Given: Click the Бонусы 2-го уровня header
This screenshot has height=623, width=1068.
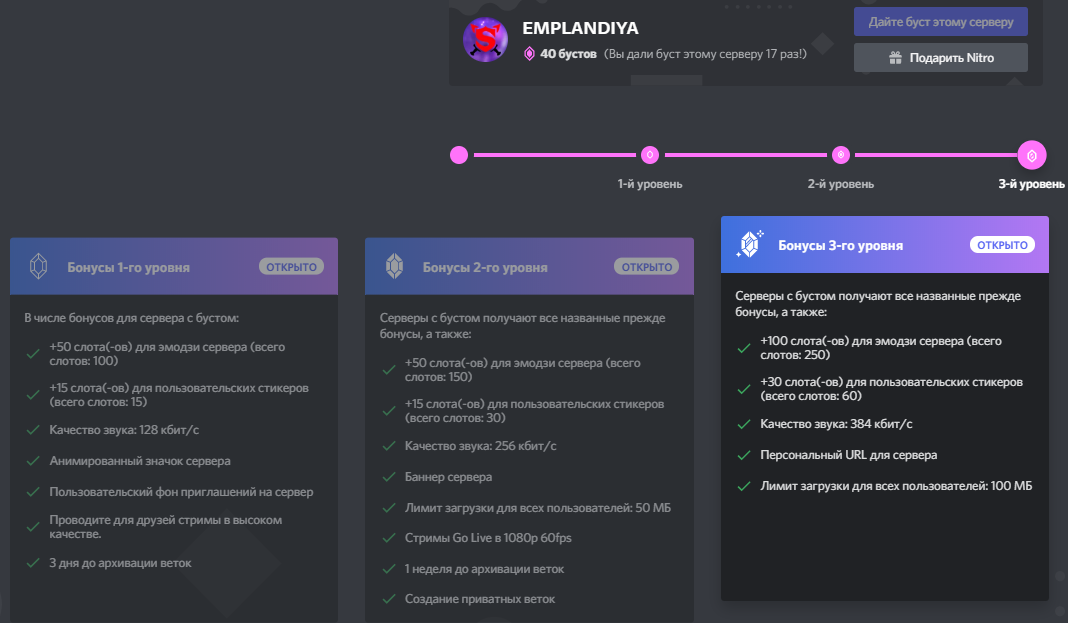Looking at the screenshot, I should [x=485, y=268].
